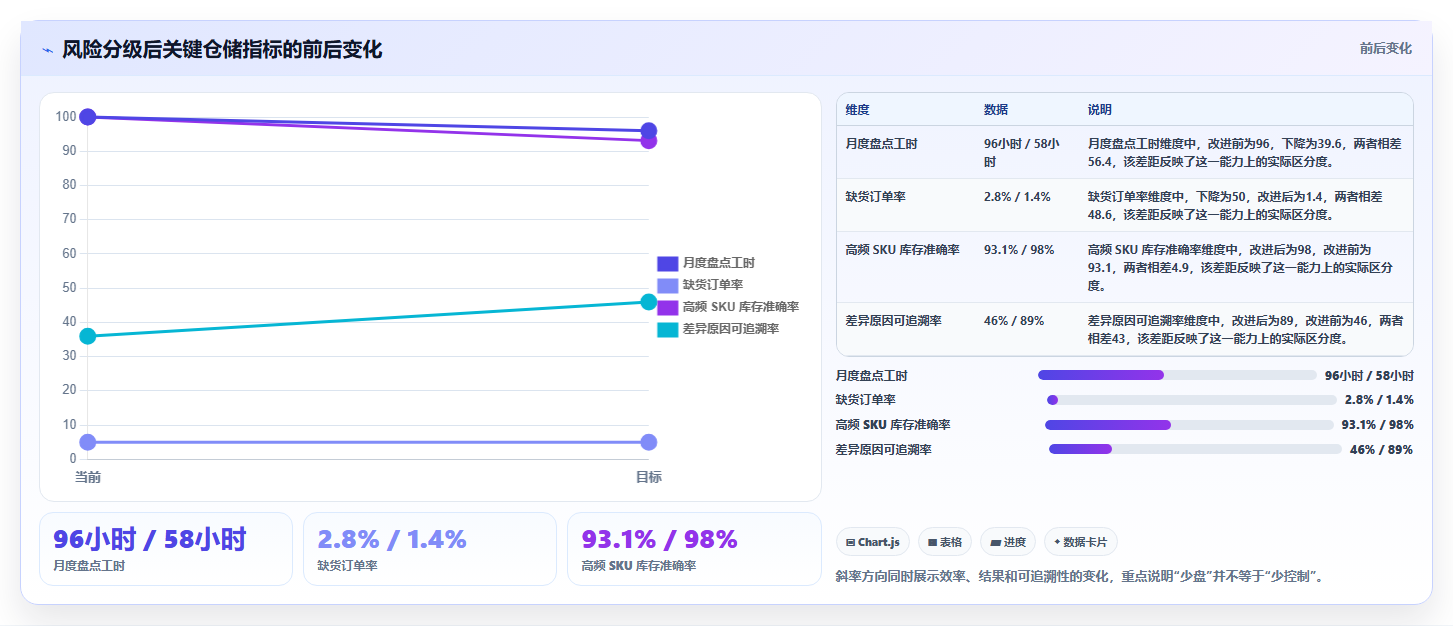Click the 表格 tag icon

(x=932, y=542)
